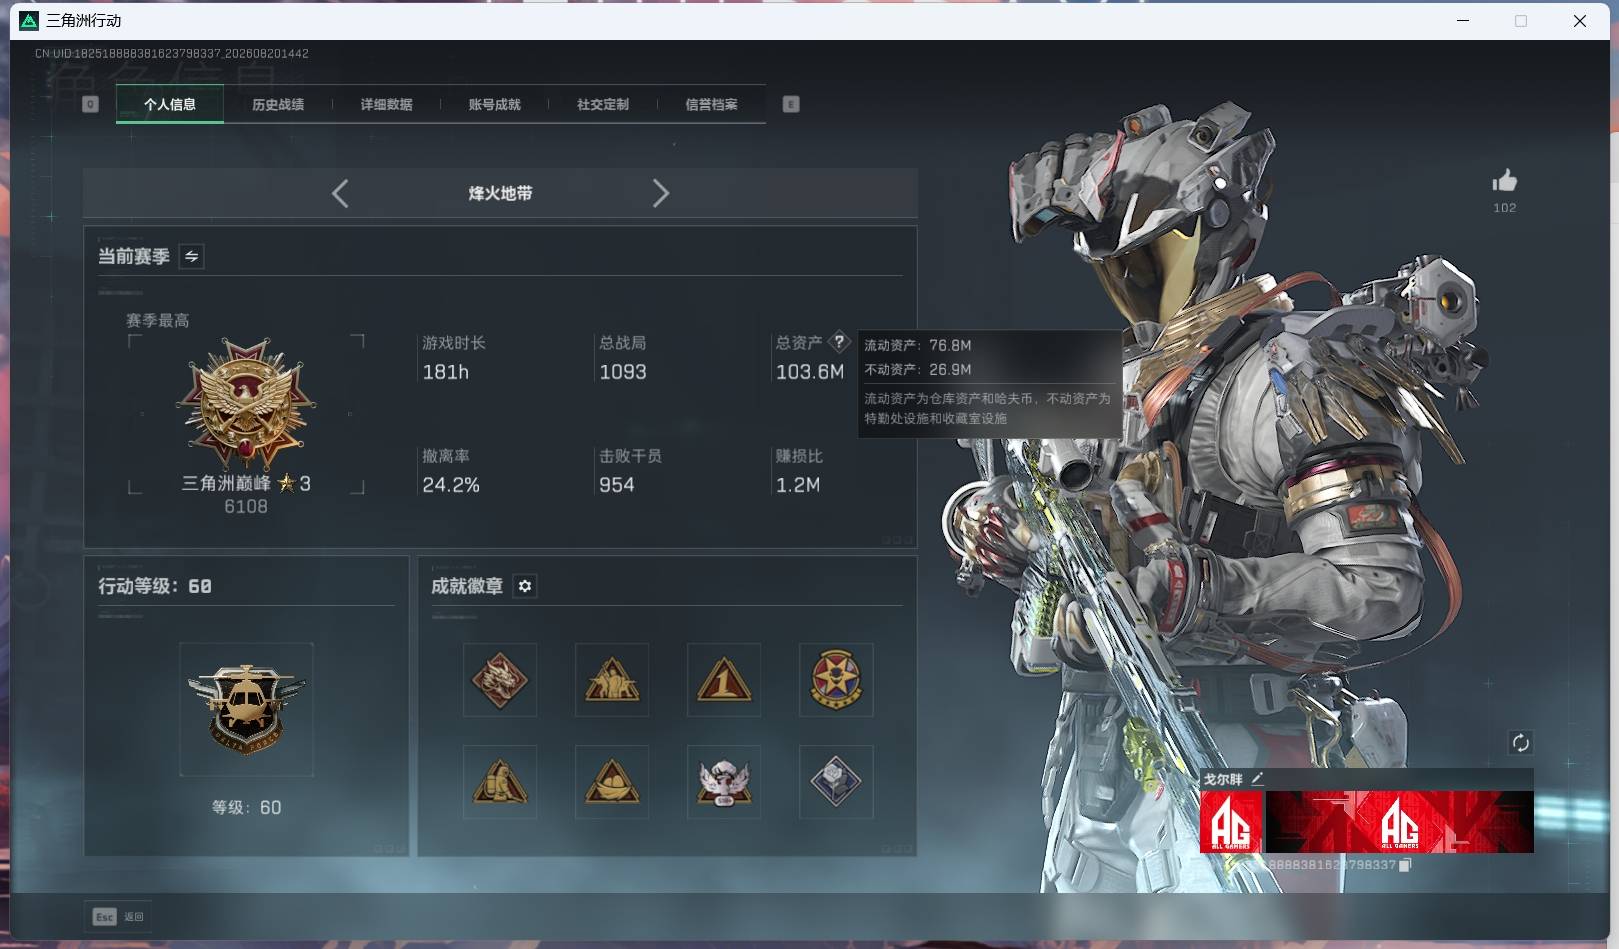The width and height of the screenshot is (1619, 949).
Task: Click the 不动资产：26.9M tooltip line
Action: coord(918,369)
